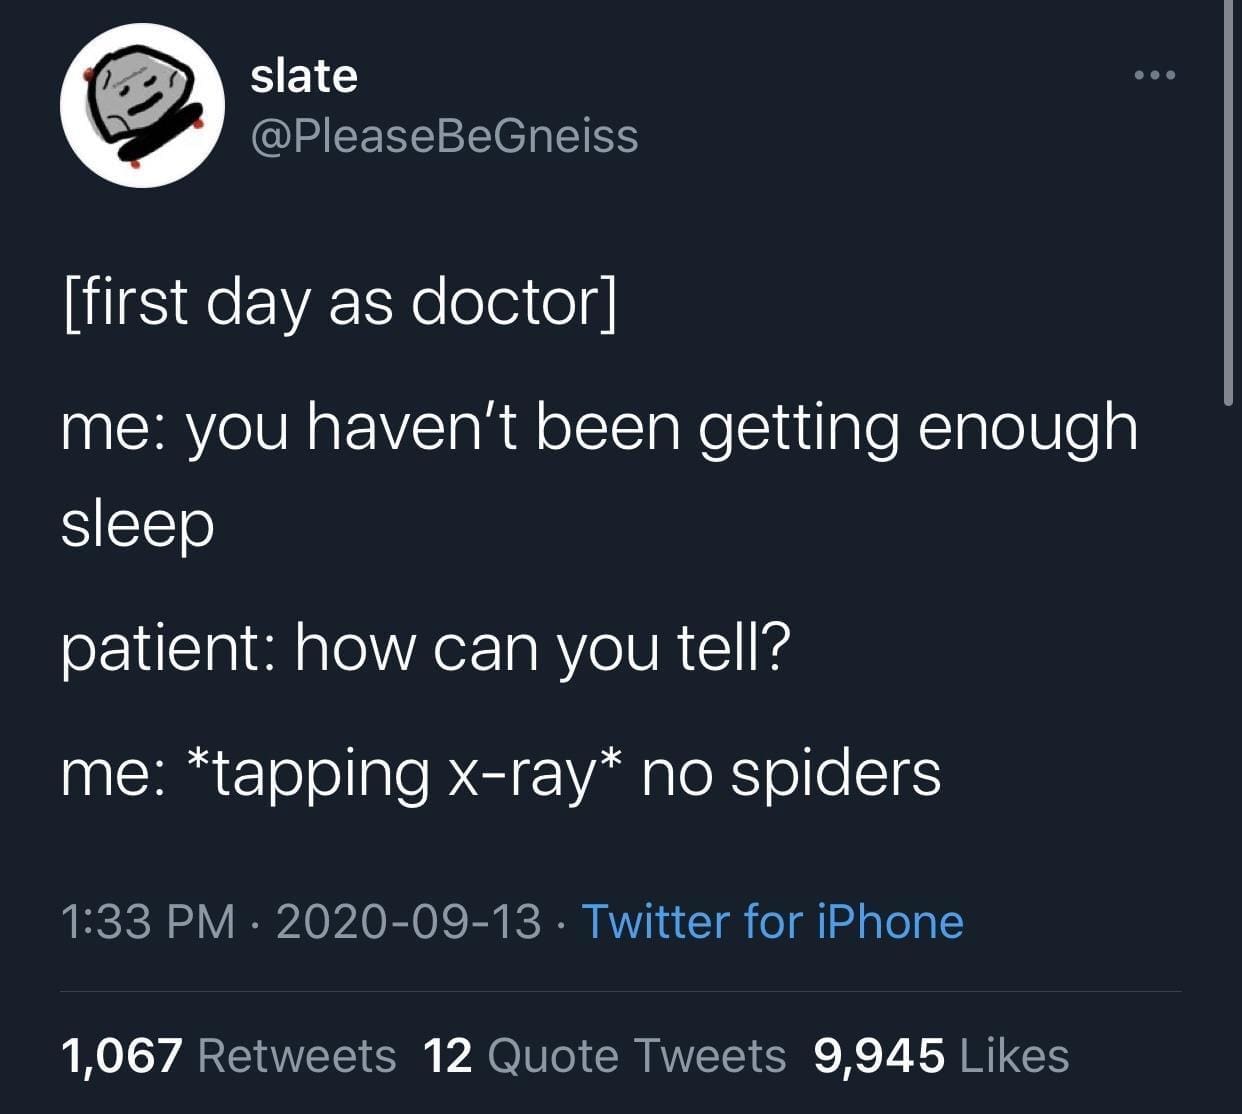Open the three-dot more options menu
This screenshot has width=1242, height=1114.
tap(1155, 75)
